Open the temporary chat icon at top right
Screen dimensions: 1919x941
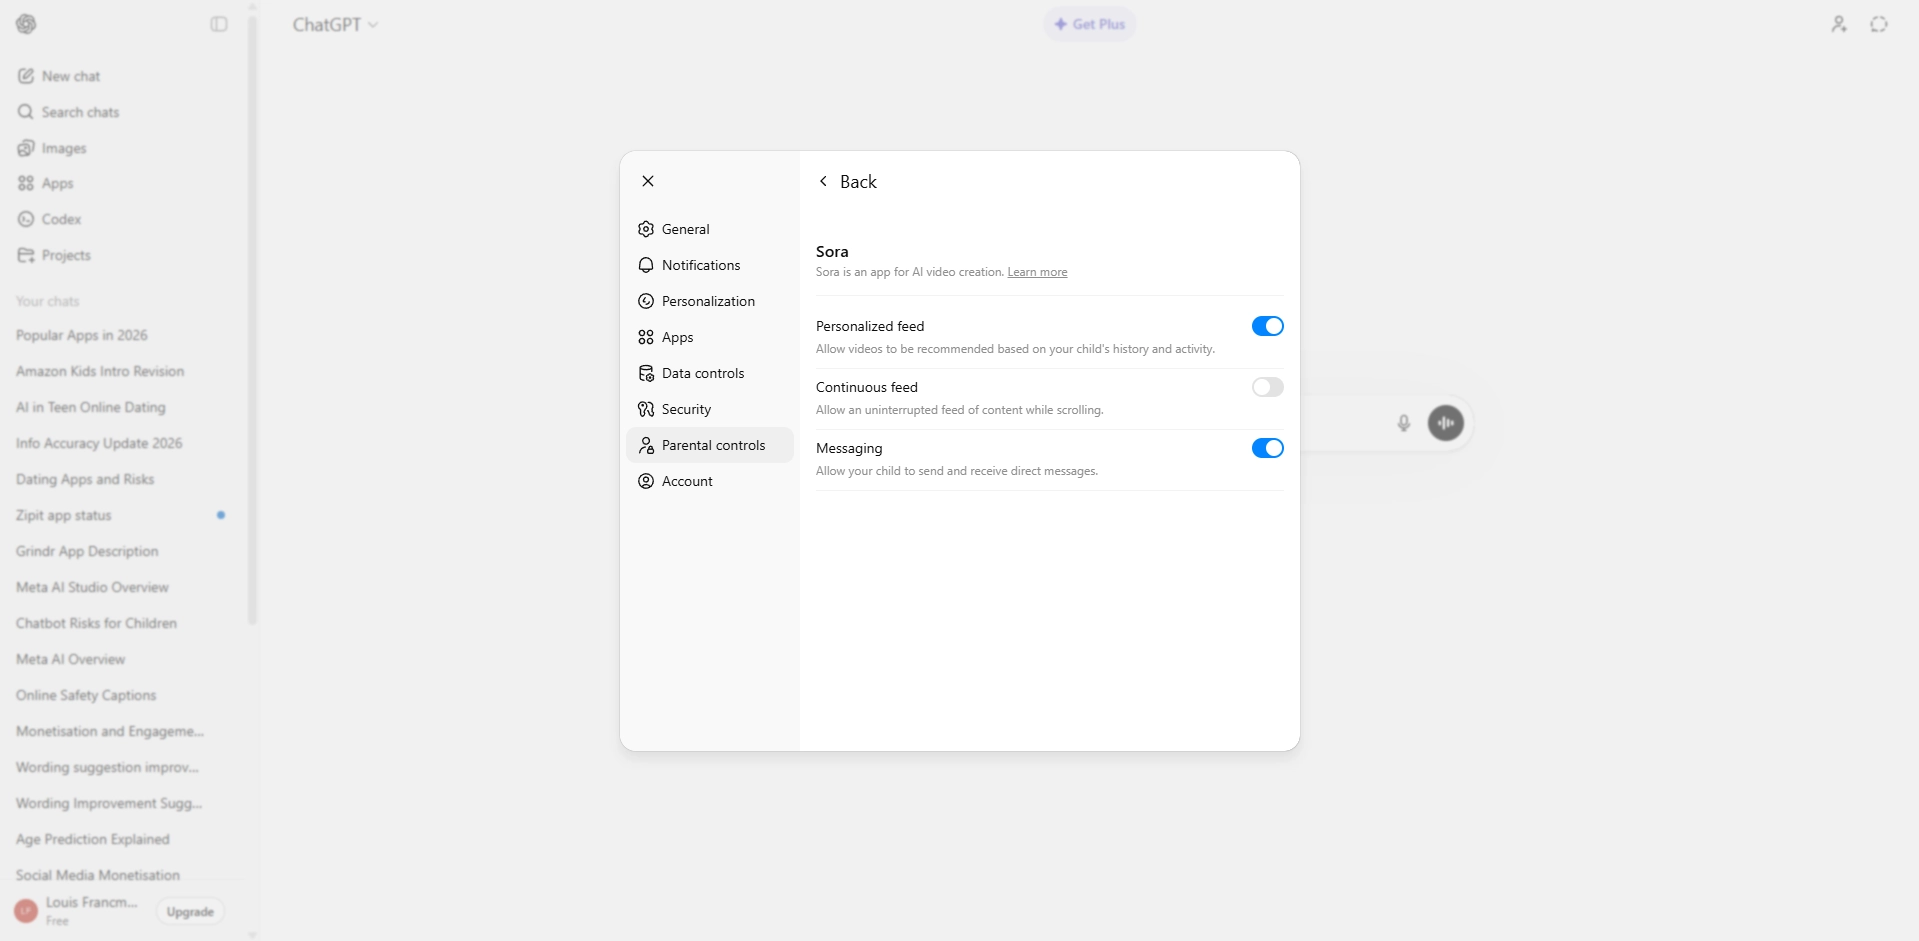(1878, 24)
